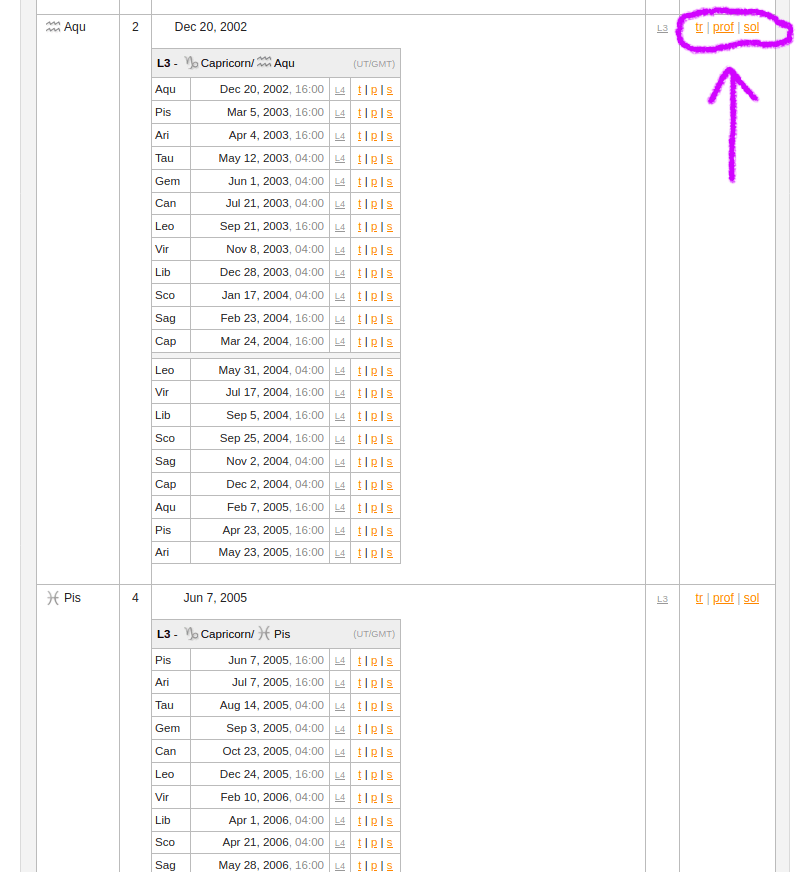
Task: Click 'p' link in Gem Jun 1, 2003 row
Action: click(374, 182)
